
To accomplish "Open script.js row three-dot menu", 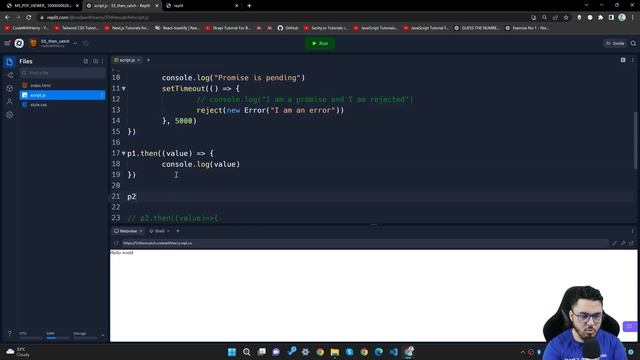I will (102, 95).
